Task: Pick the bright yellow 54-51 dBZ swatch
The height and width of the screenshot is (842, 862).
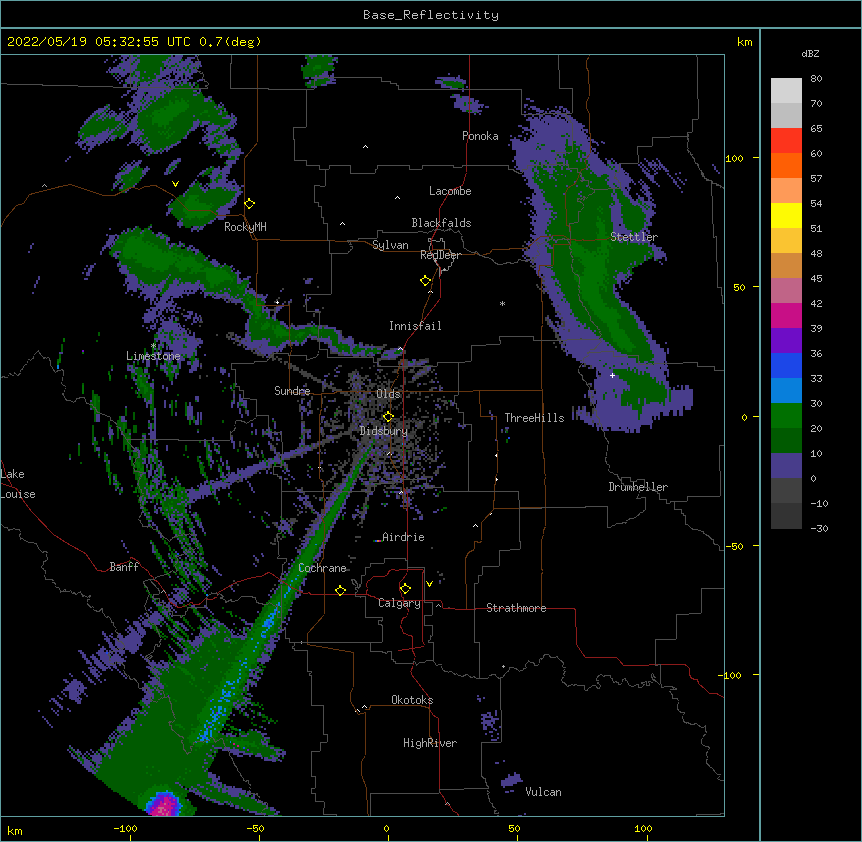Action: tap(786, 215)
